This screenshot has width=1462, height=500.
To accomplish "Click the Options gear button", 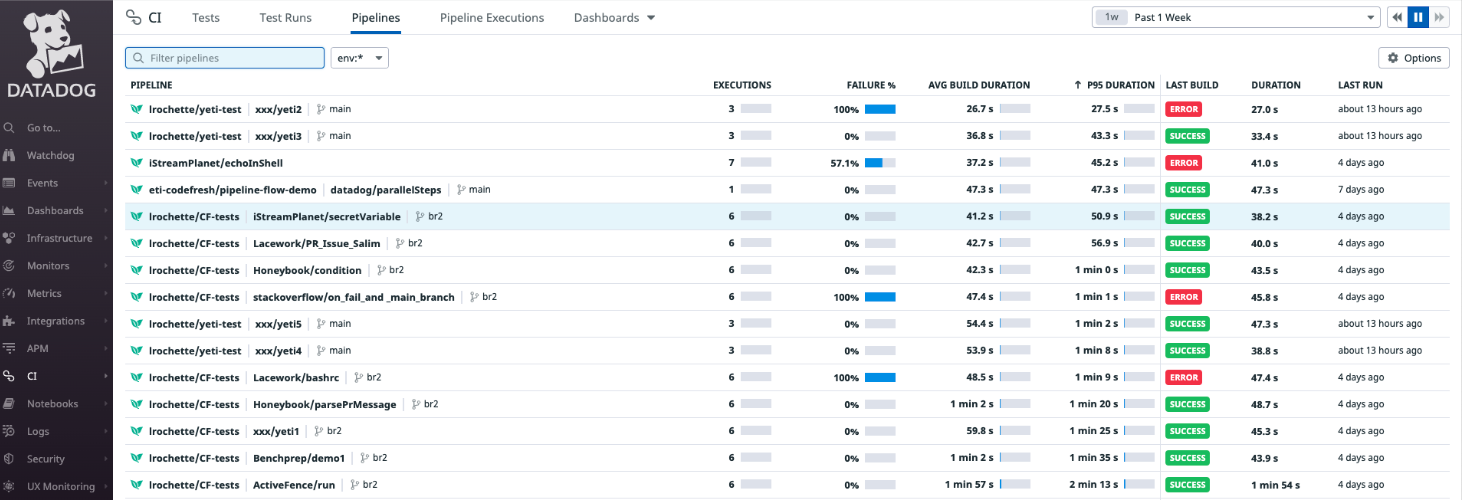I will point(1413,58).
